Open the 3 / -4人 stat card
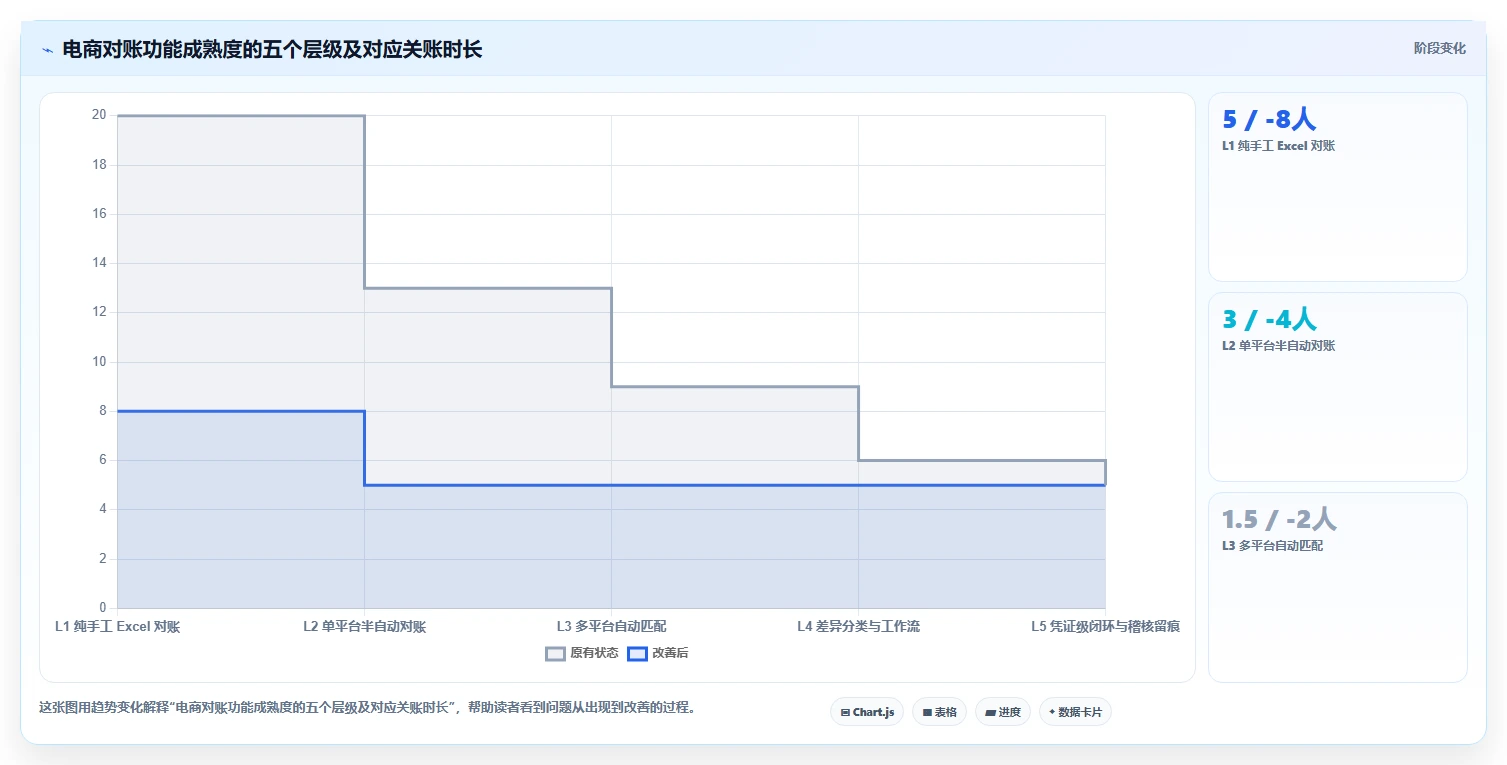This screenshot has height=765, width=1507. click(x=1338, y=387)
